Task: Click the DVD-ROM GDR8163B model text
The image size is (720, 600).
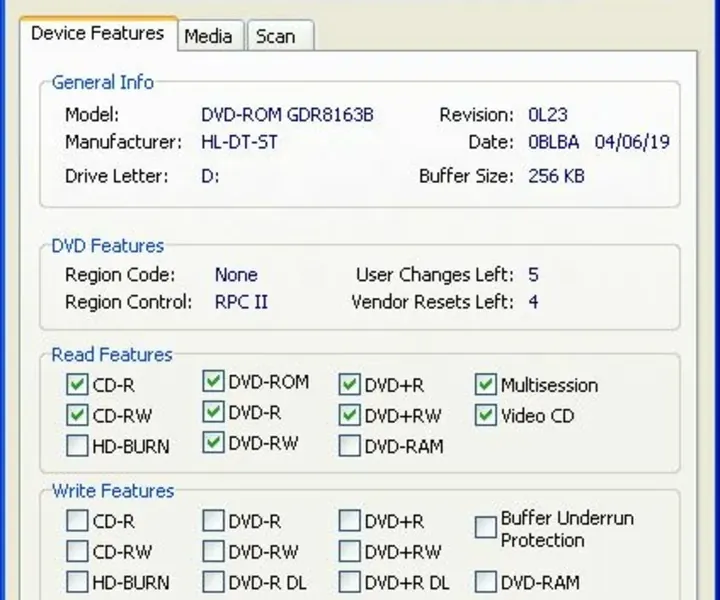Action: pos(287,115)
